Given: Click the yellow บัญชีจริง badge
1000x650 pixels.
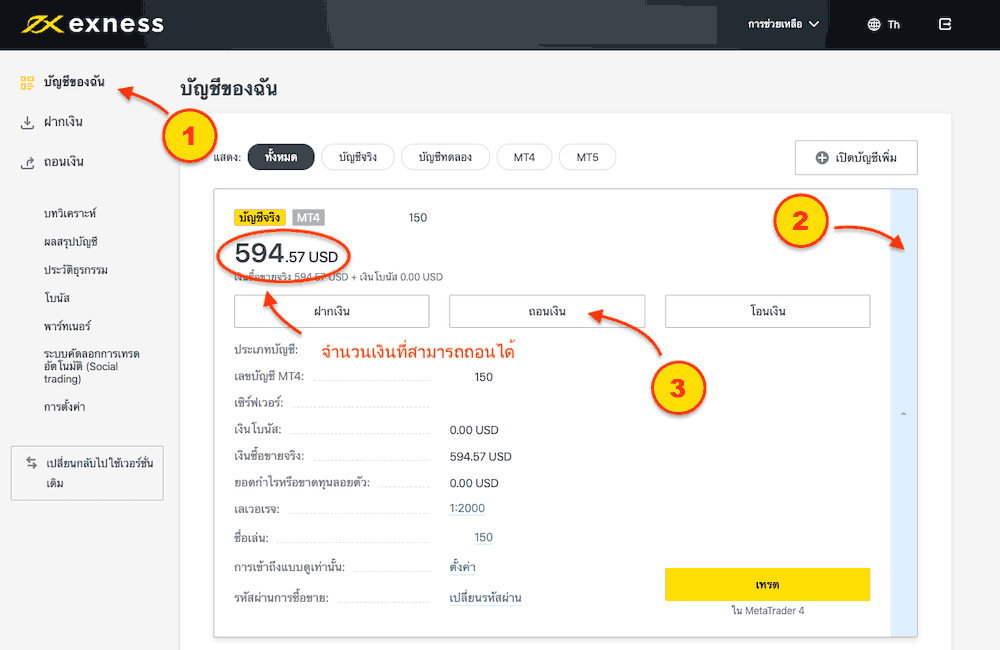Looking at the screenshot, I should tap(260, 218).
